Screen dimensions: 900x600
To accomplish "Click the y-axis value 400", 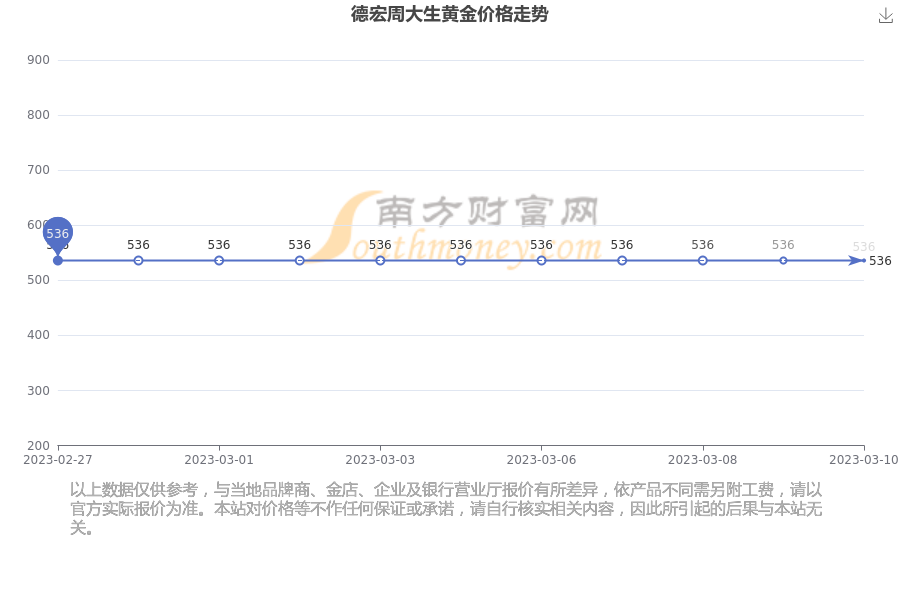I will pos(38,335).
